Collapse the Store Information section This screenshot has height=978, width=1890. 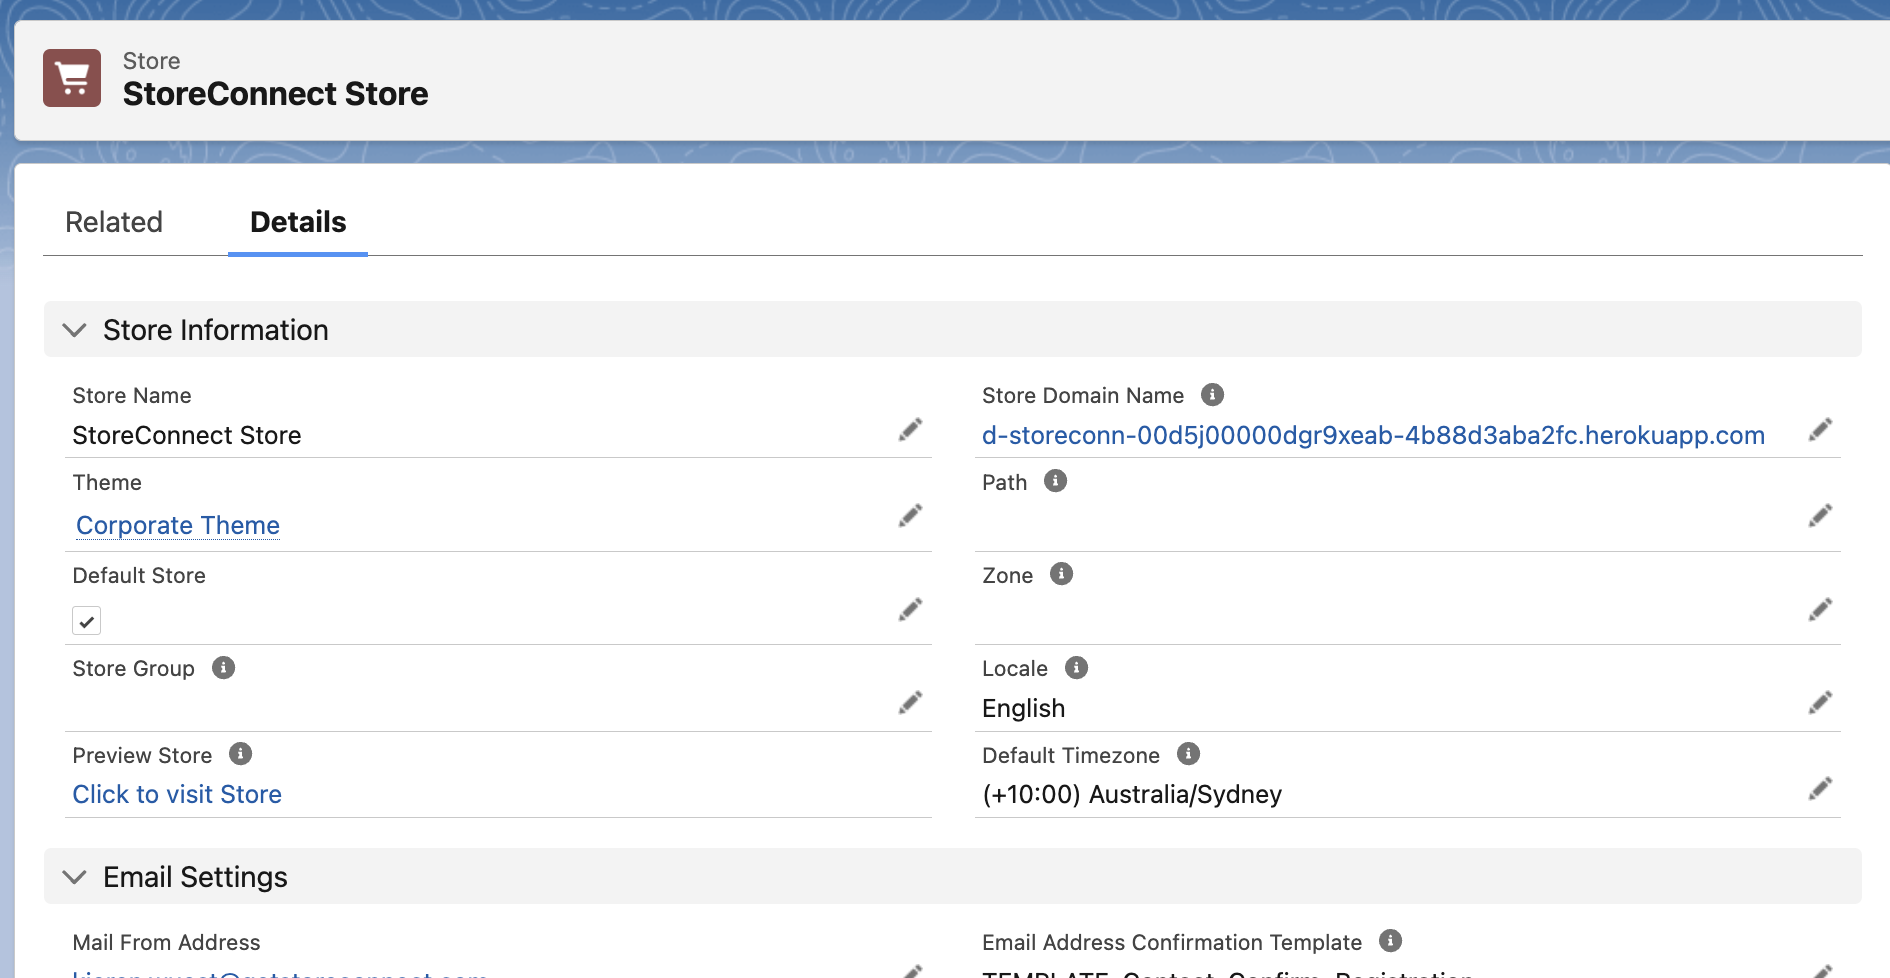(x=74, y=330)
